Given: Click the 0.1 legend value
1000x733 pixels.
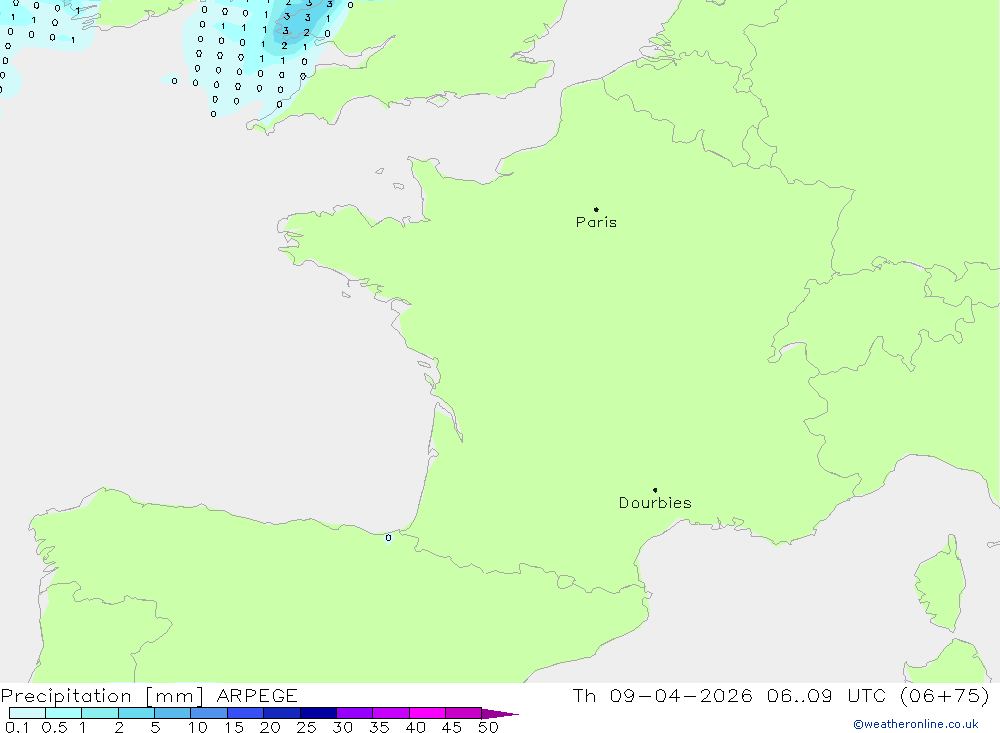Looking at the screenshot, I should point(17,727).
